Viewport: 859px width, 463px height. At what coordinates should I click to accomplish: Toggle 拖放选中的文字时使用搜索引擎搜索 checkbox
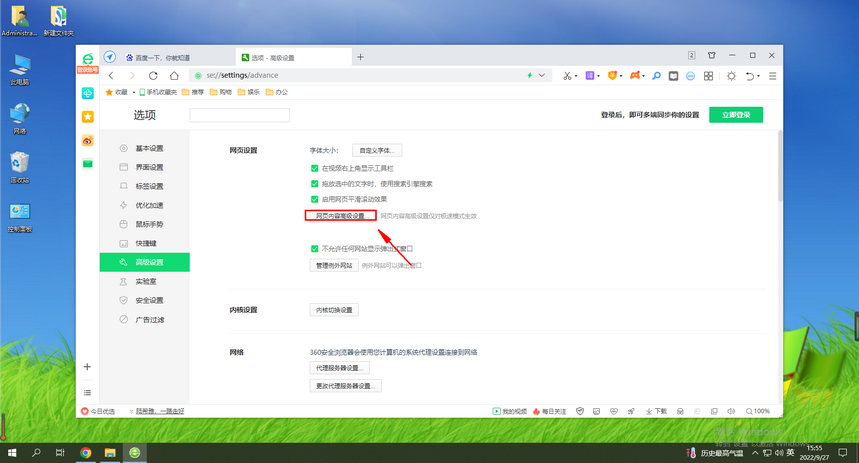coord(314,184)
